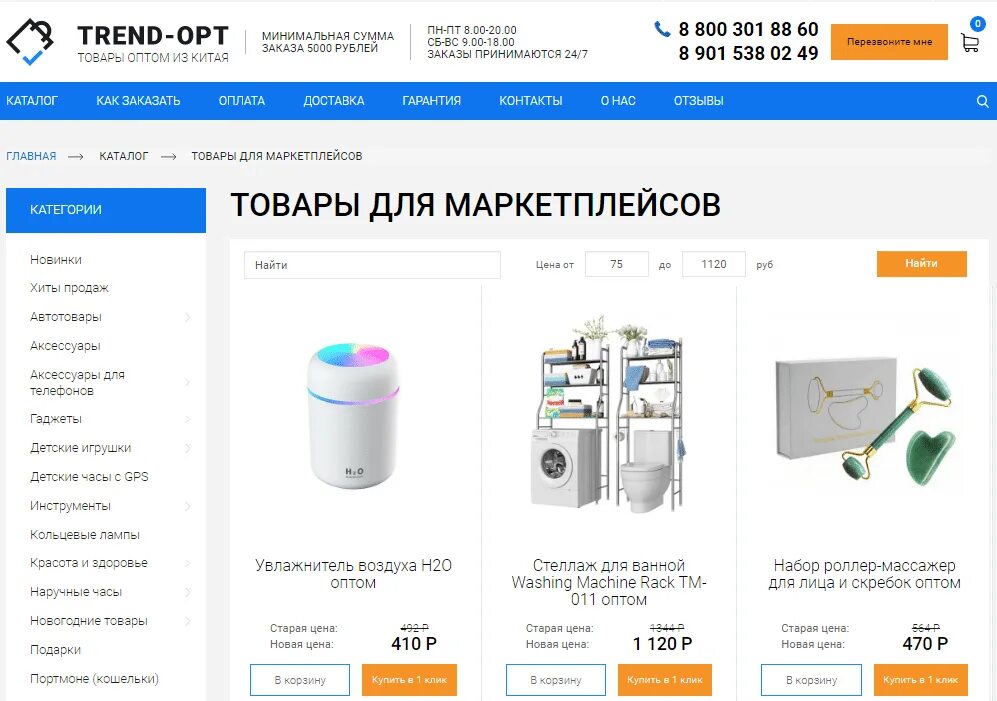997x701 pixels.
Task: Go to the ДОСТАВКА page
Action: (334, 101)
